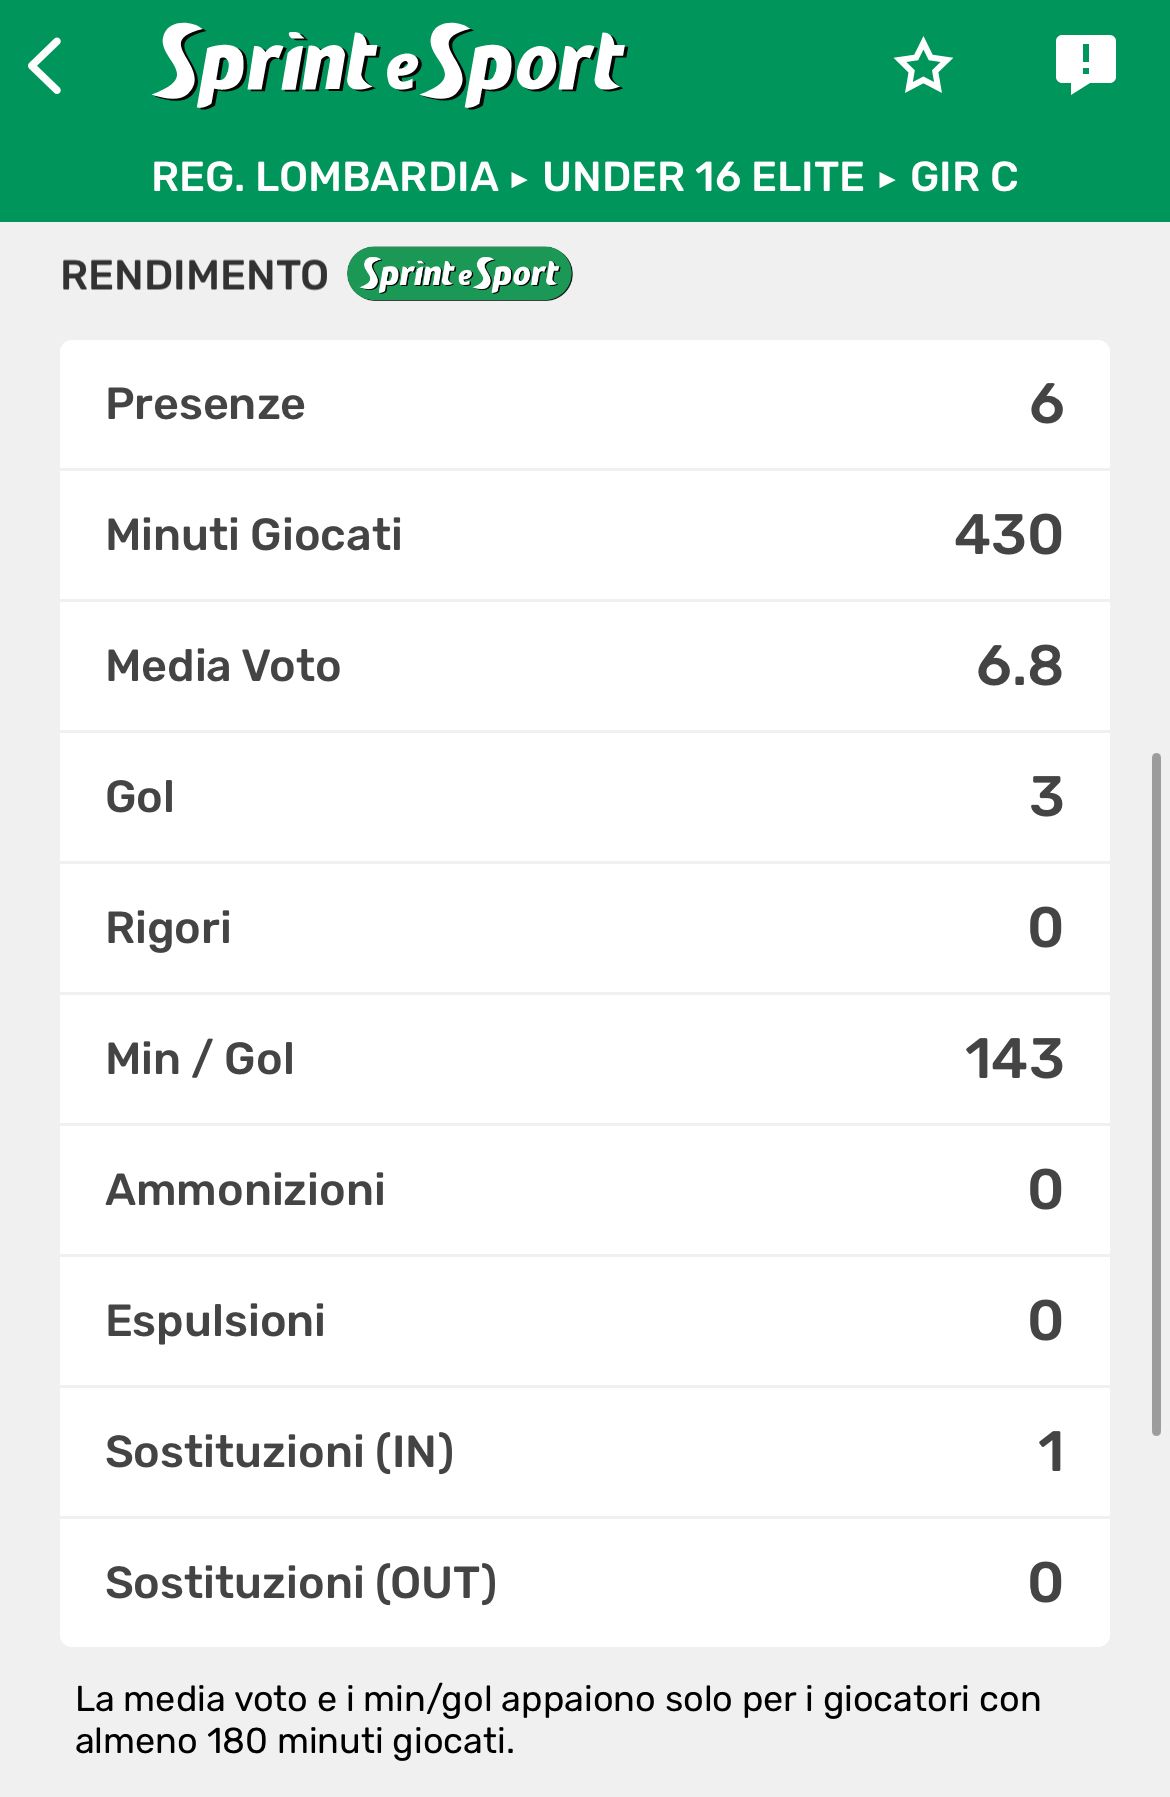Select the Espulsioni row
This screenshot has height=1797, width=1170.
[x=585, y=1321]
